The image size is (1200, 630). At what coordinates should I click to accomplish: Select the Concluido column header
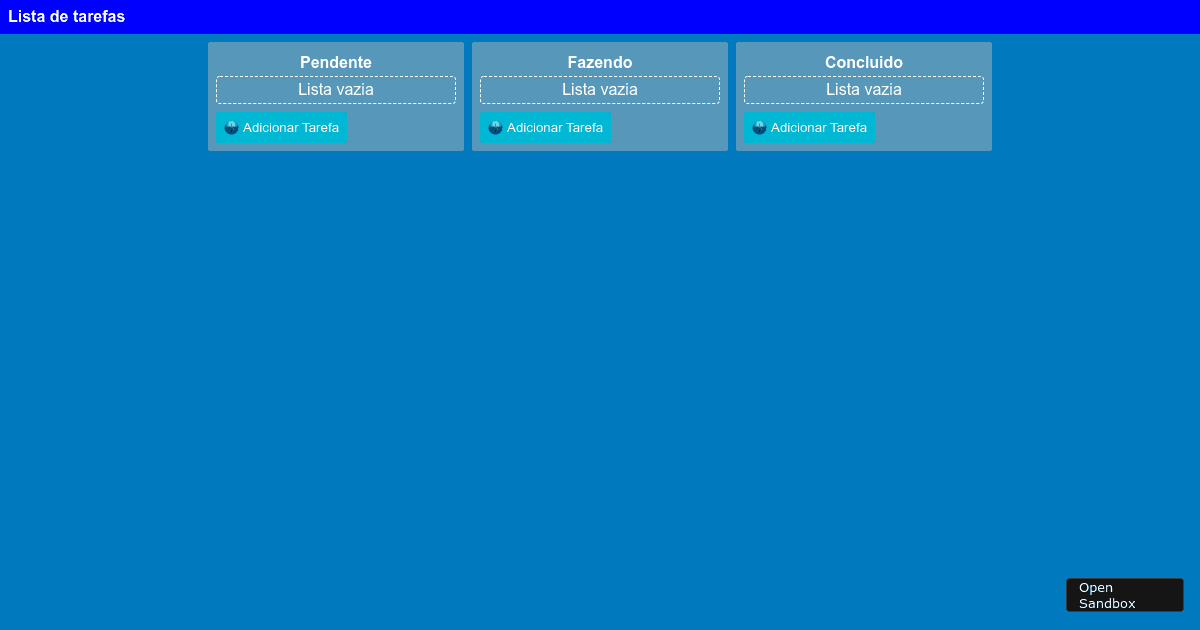pos(864,62)
